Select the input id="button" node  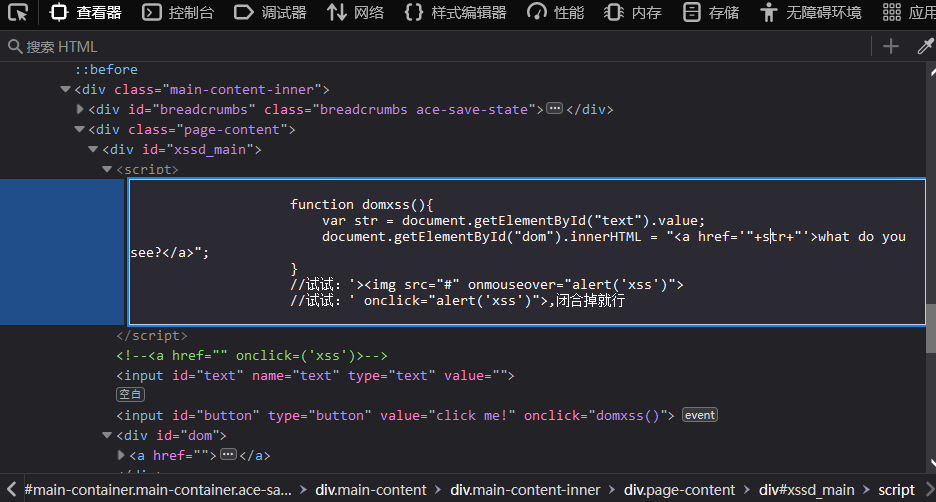click(x=395, y=415)
